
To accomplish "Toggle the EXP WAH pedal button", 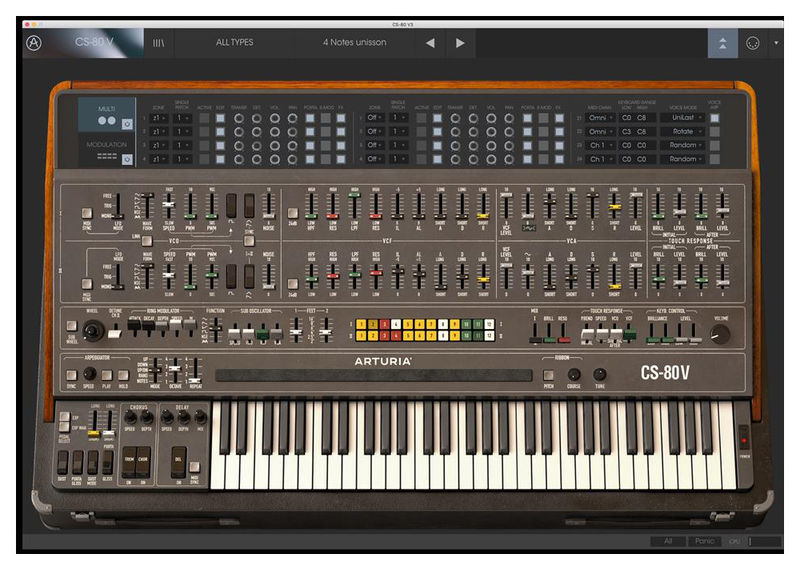I will 64,428.
